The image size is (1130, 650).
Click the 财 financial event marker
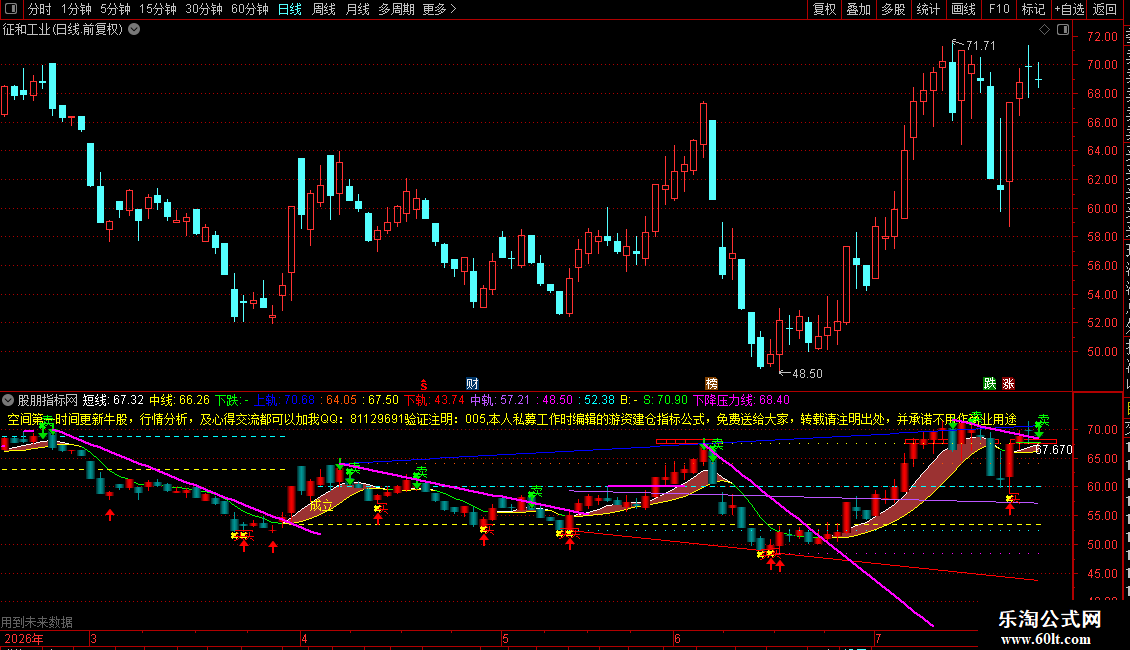pos(472,383)
